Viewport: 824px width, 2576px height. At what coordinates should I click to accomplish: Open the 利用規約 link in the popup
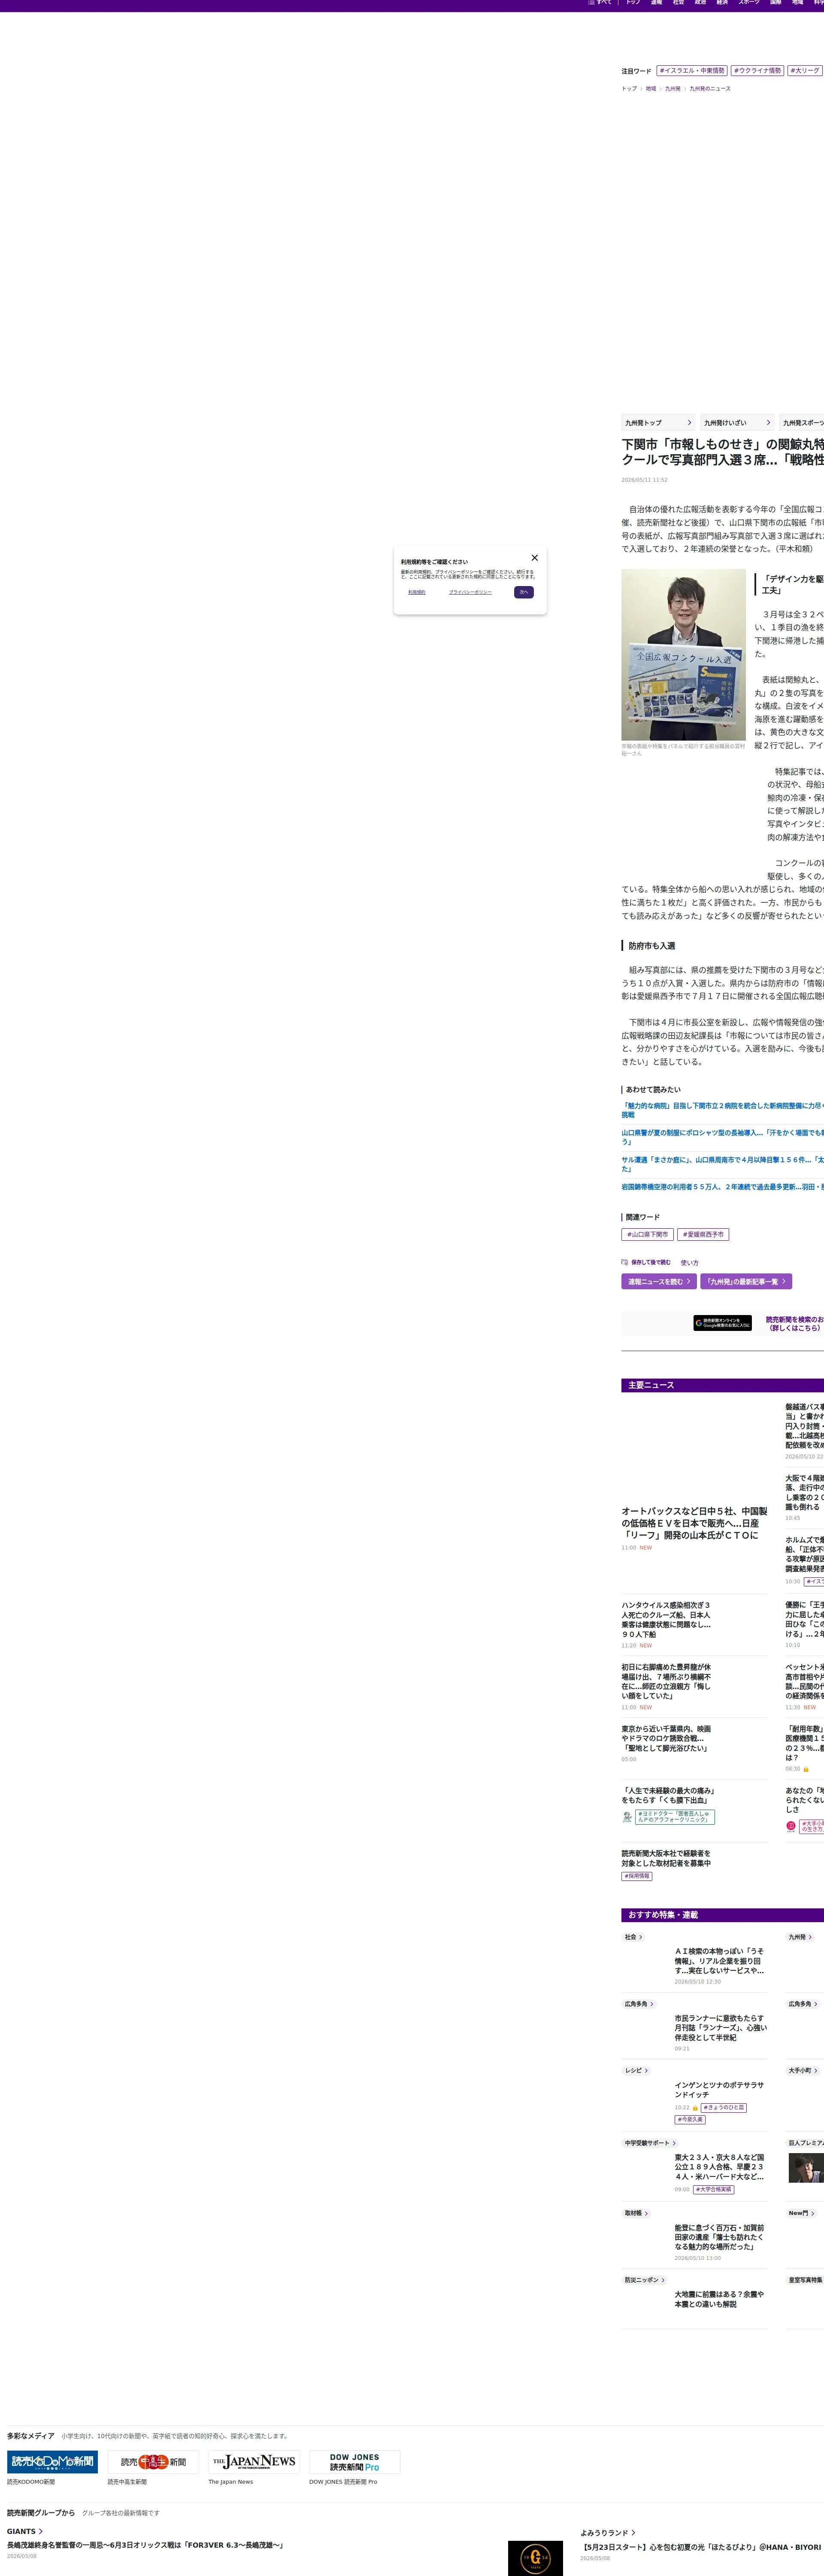417,592
